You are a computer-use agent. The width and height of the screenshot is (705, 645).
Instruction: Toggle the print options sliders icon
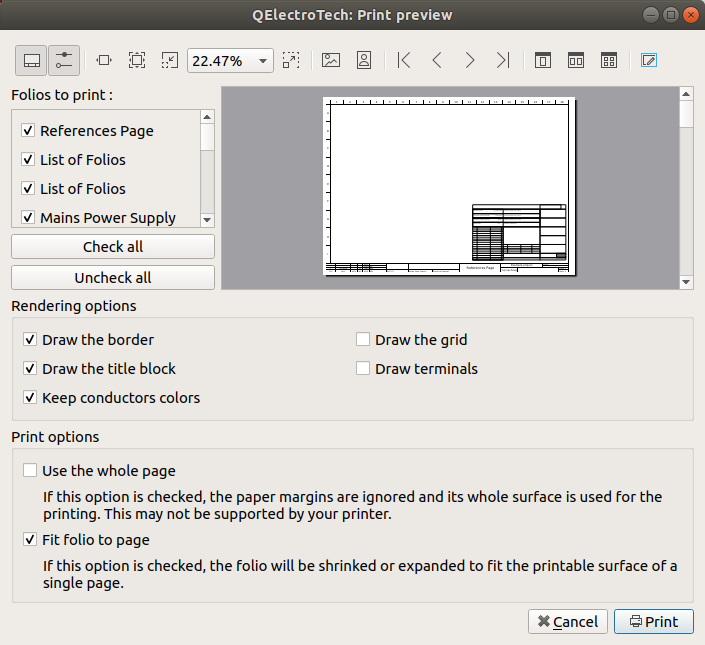[x=64, y=60]
